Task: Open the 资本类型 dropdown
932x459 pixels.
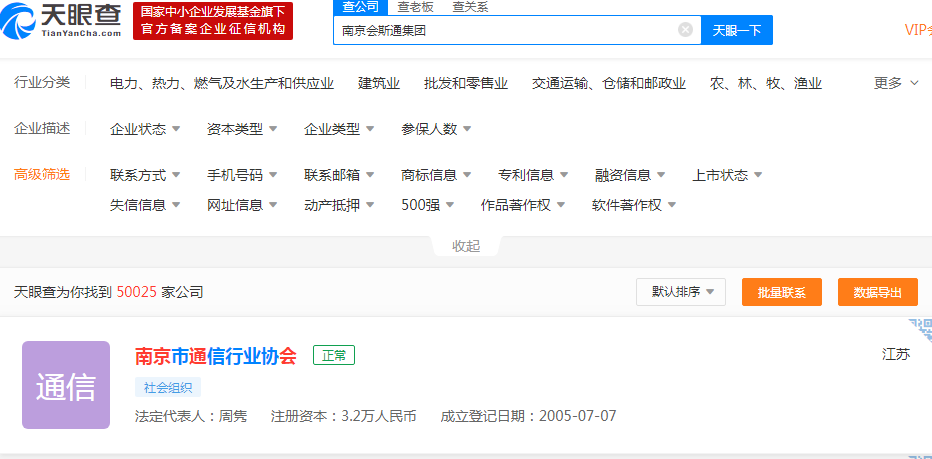Action: [x=242, y=129]
